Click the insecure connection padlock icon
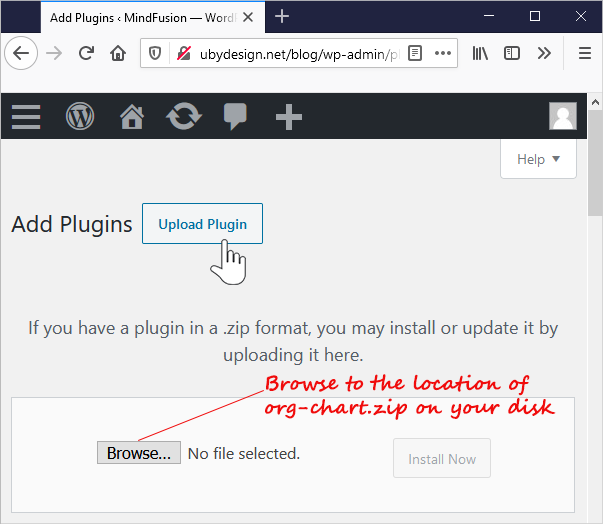 point(183,53)
